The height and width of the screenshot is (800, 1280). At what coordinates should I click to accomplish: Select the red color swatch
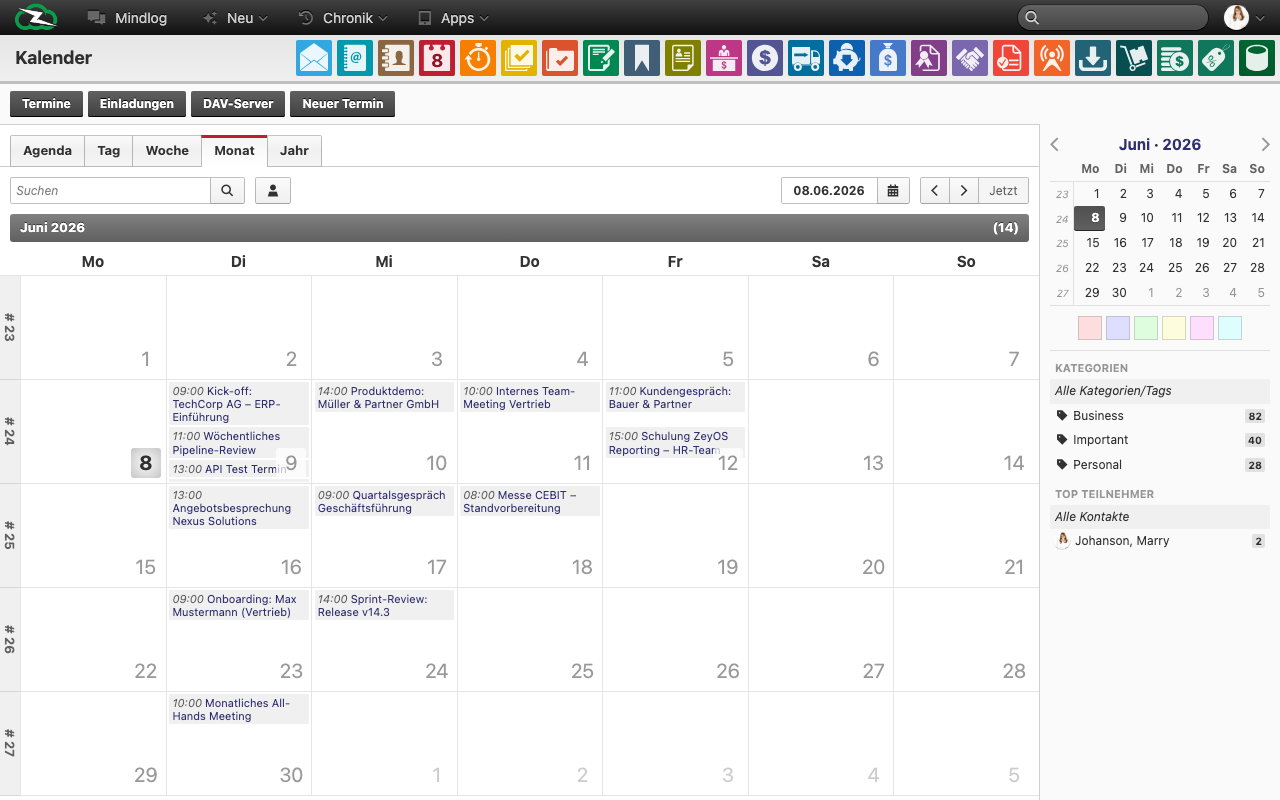pos(1090,328)
